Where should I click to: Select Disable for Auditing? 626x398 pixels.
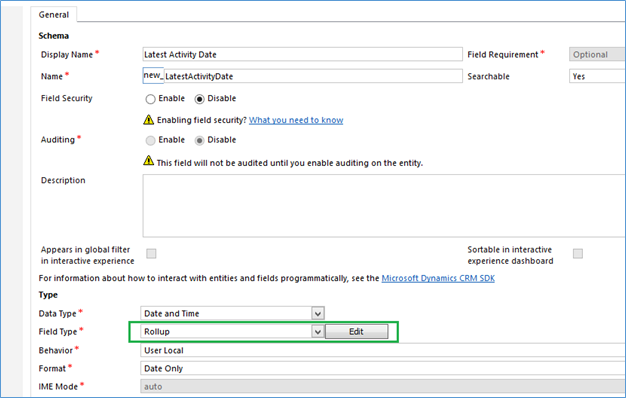(199, 140)
